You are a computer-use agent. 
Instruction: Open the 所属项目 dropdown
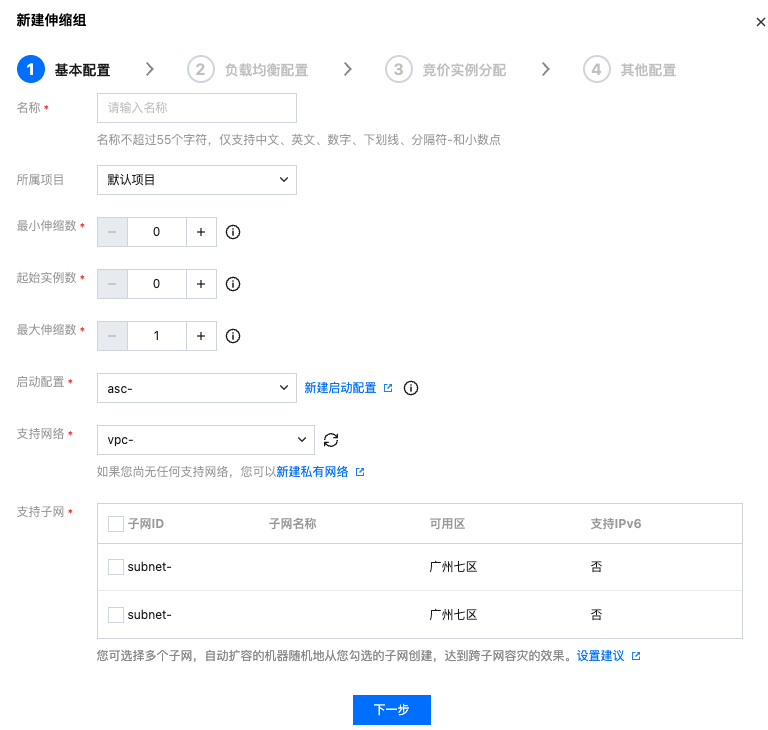pyautogui.click(x=197, y=180)
